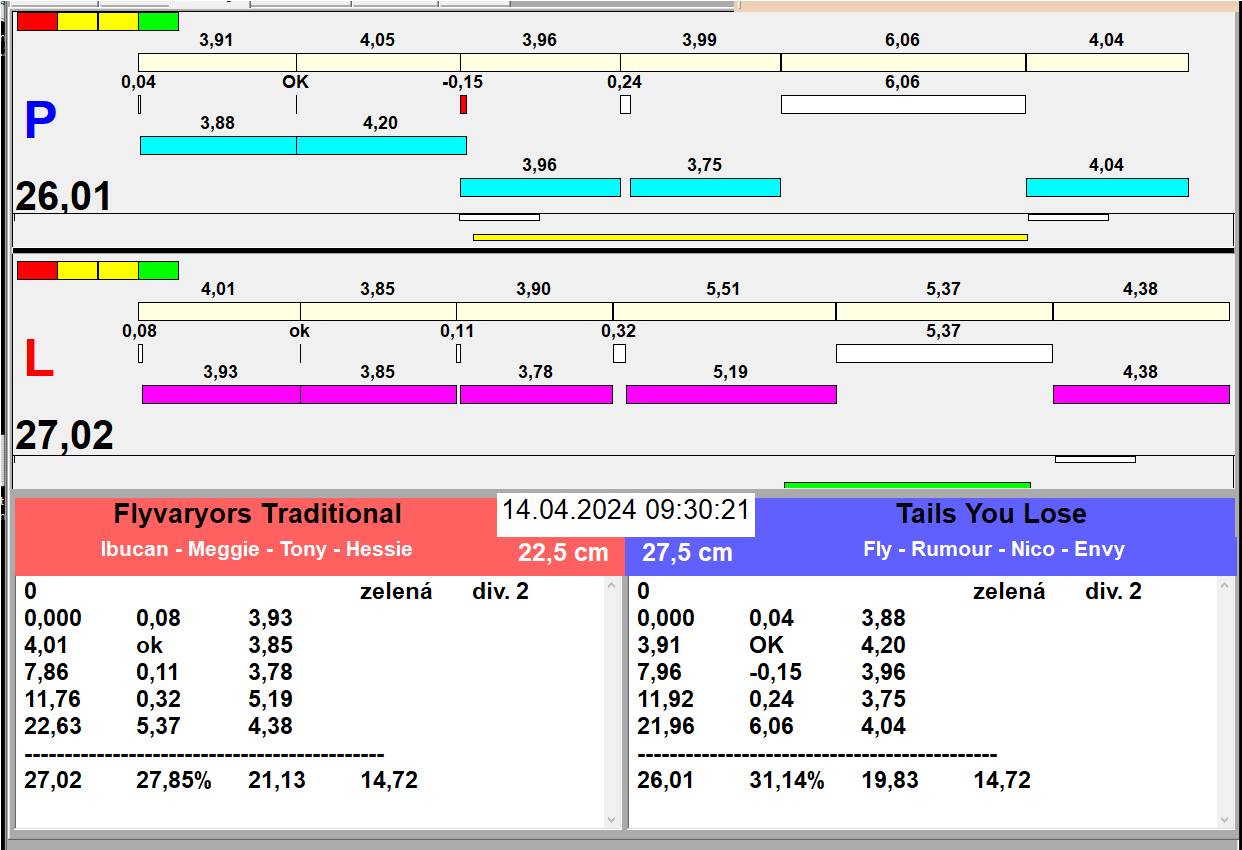Click 7,96 in the Tails You Lose table
Viewport: 1242px width, 850px height.
click(x=660, y=672)
